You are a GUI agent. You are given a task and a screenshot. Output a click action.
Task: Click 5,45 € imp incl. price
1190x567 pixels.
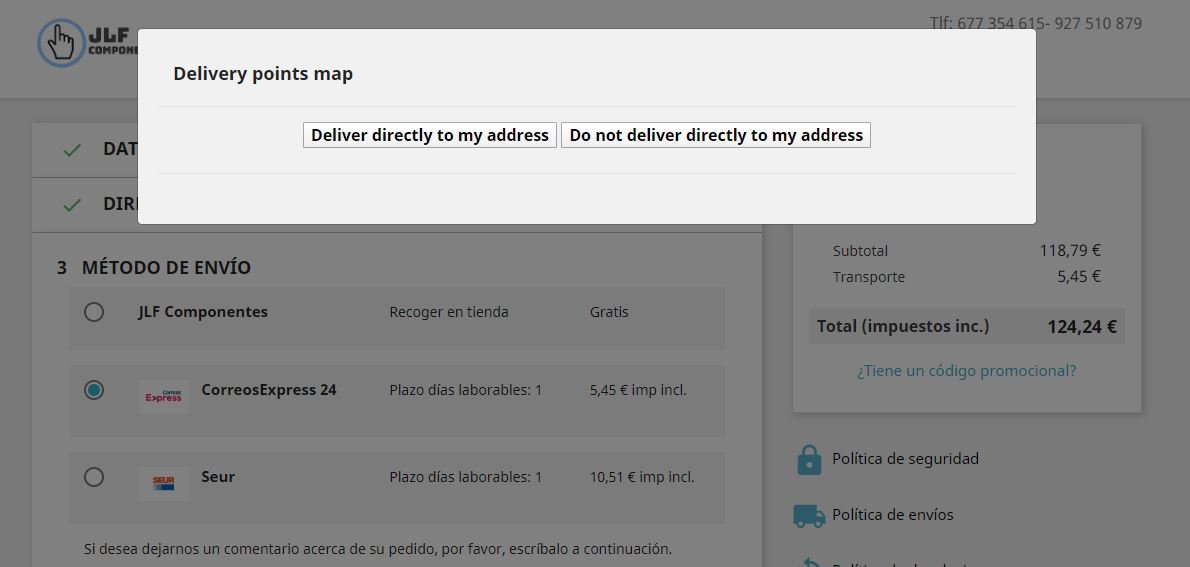(x=638, y=390)
